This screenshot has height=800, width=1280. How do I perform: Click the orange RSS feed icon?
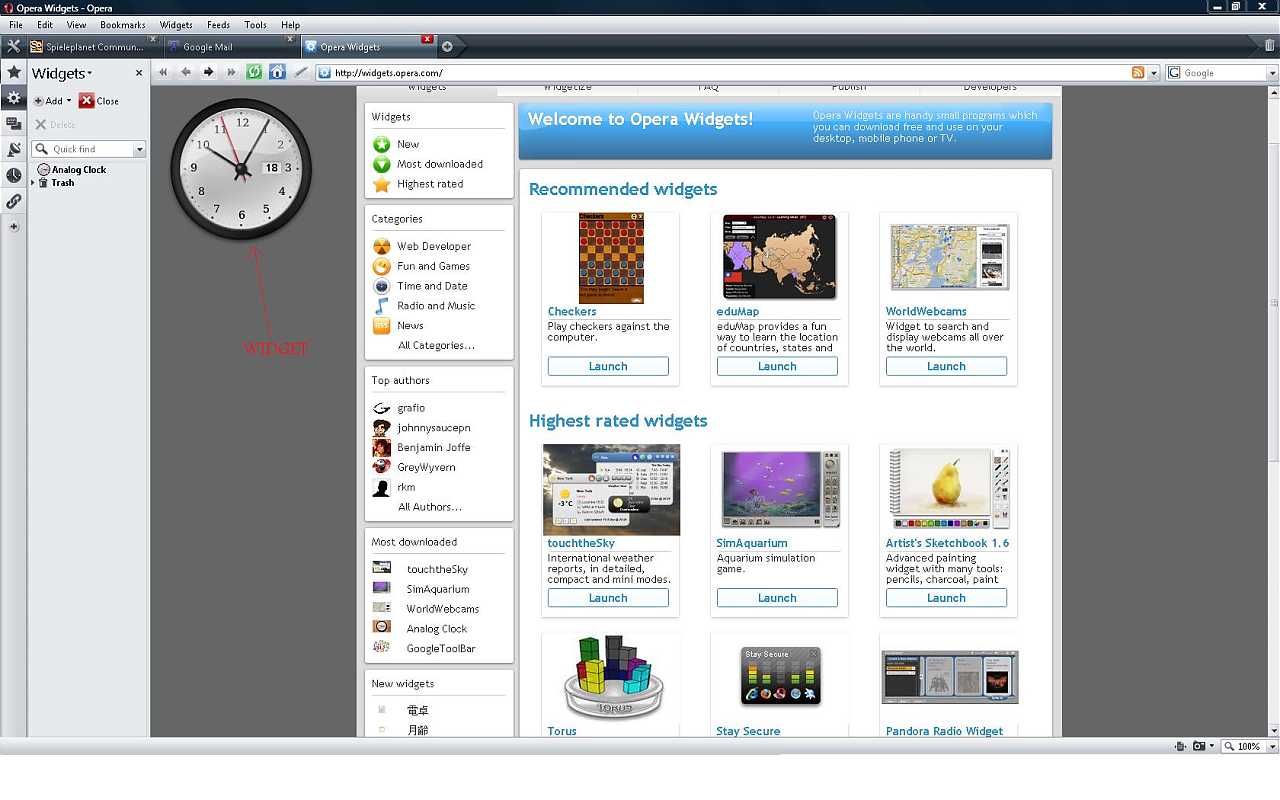pyautogui.click(x=1137, y=73)
